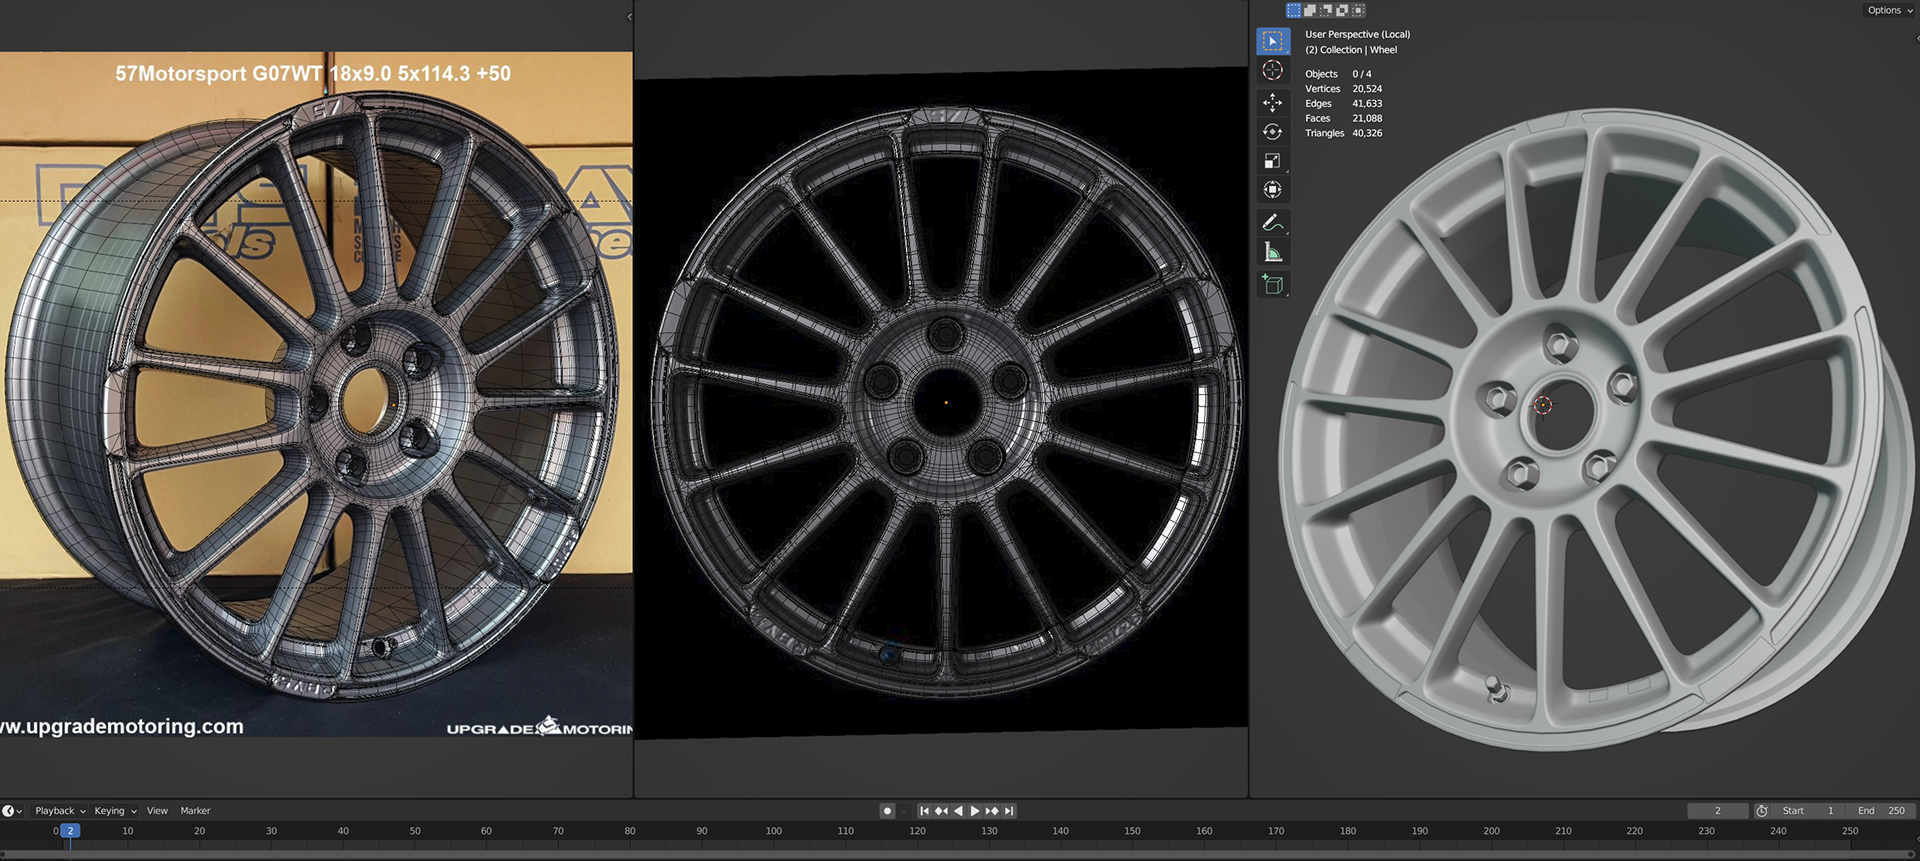
Task: Toggle auto keying record button
Action: click(x=887, y=811)
